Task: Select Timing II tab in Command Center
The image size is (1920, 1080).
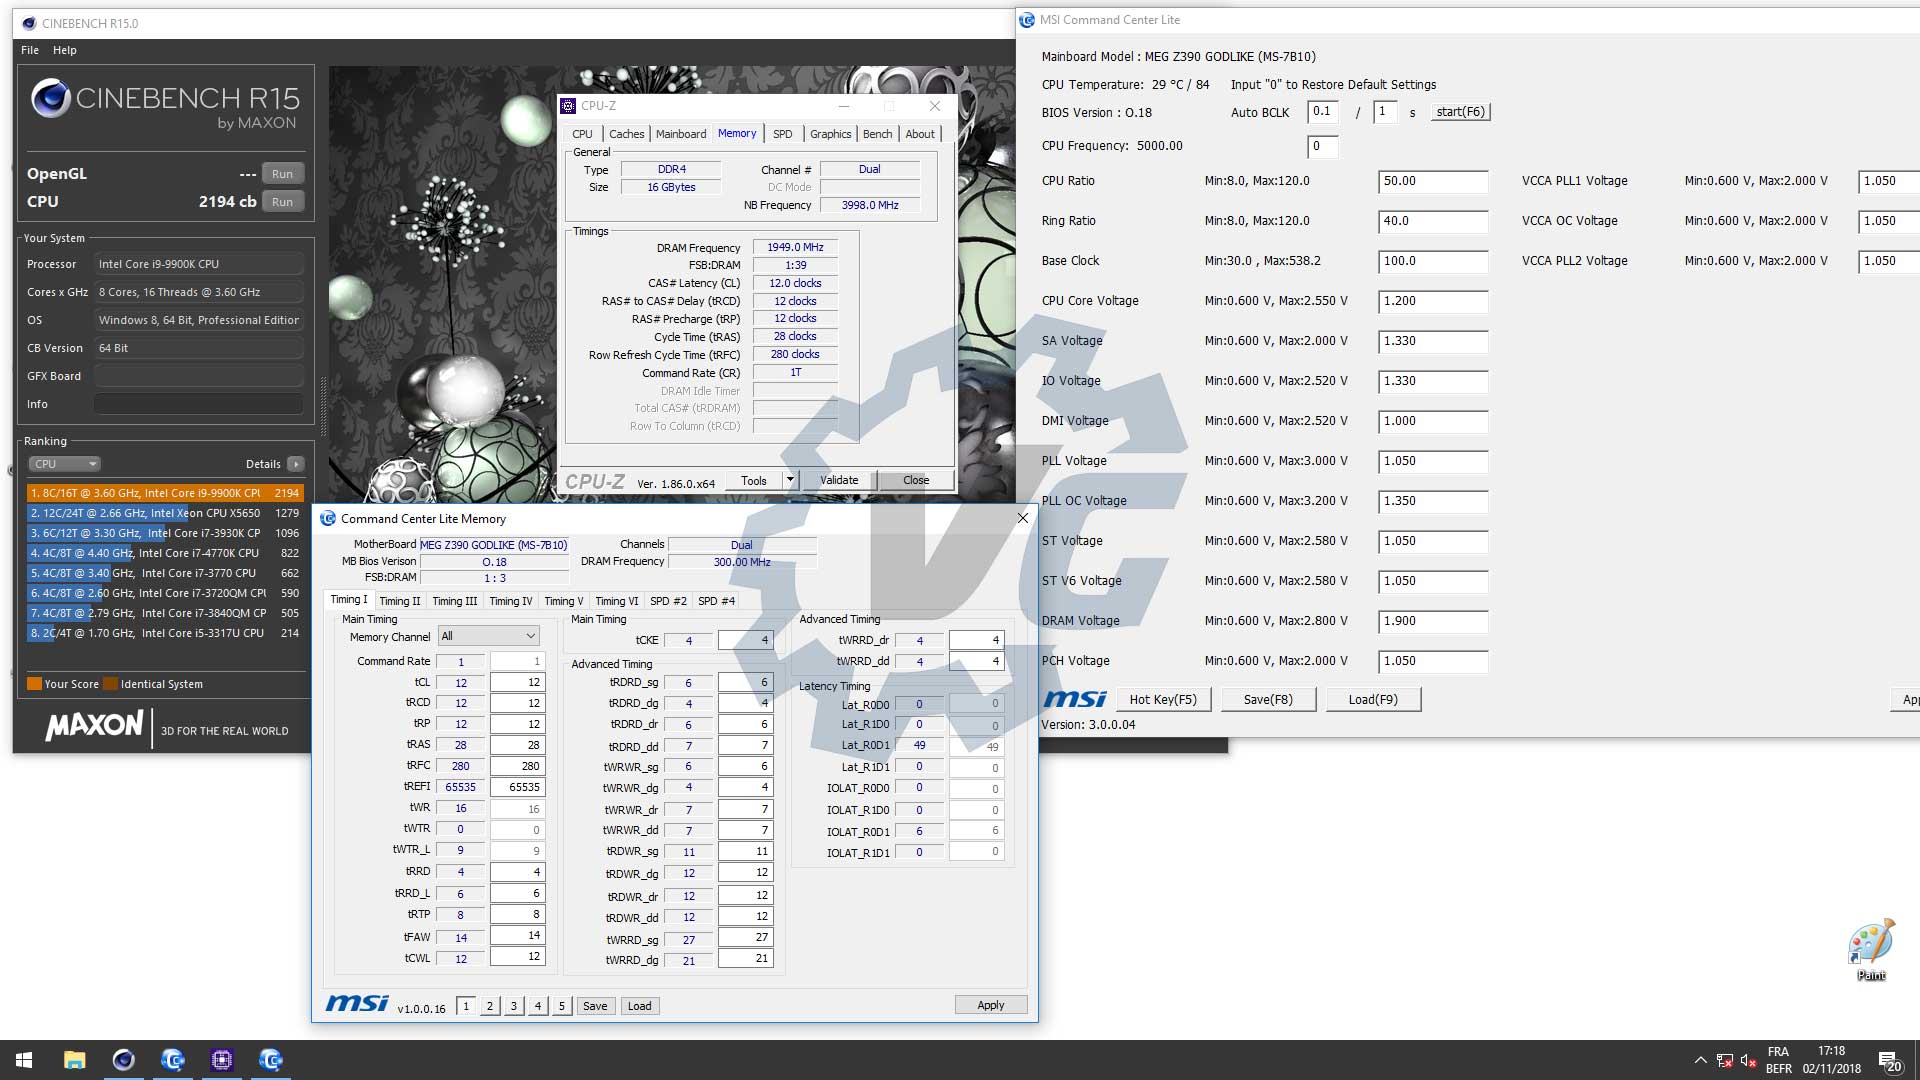Action: pos(400,601)
